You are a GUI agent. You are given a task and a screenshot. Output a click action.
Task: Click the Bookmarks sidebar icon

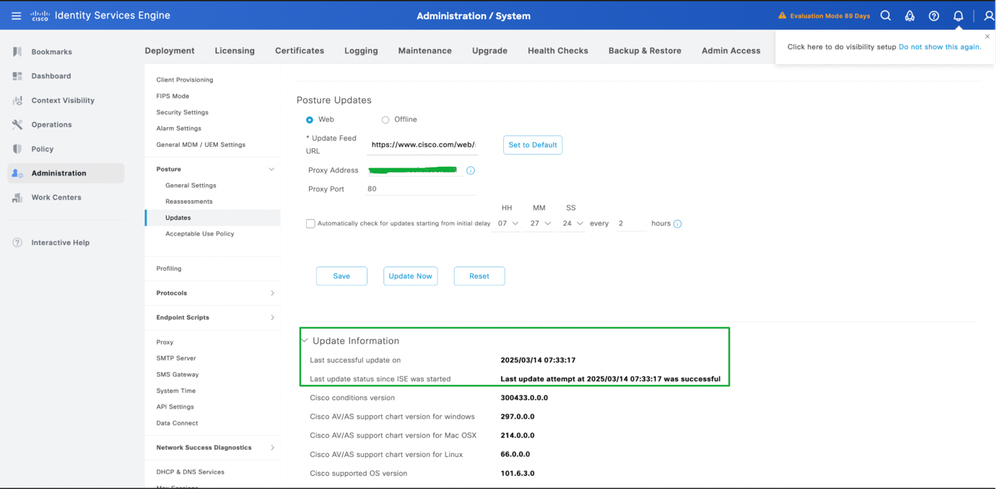17,52
